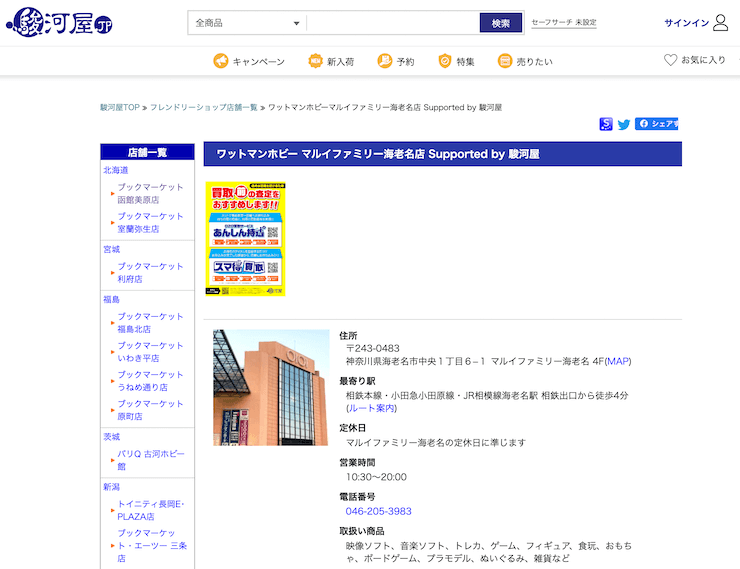Screen dimensions: 740x569
Task: Click the user profile icon
Action: click(720, 23)
